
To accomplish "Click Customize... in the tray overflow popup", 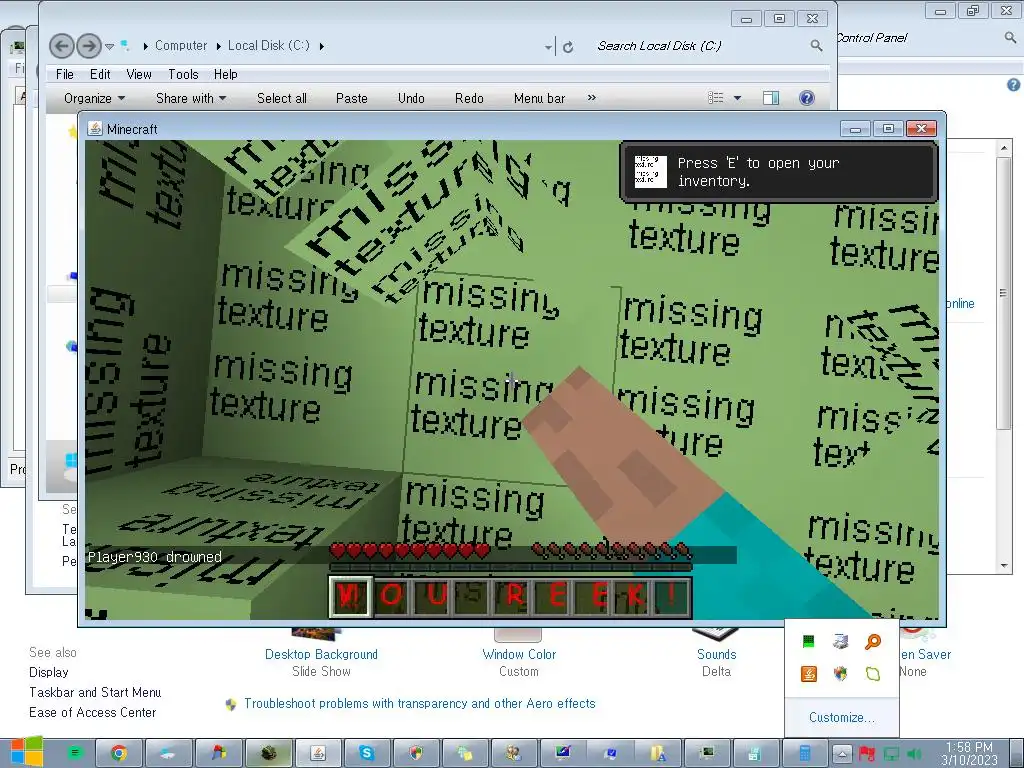I will [841, 717].
